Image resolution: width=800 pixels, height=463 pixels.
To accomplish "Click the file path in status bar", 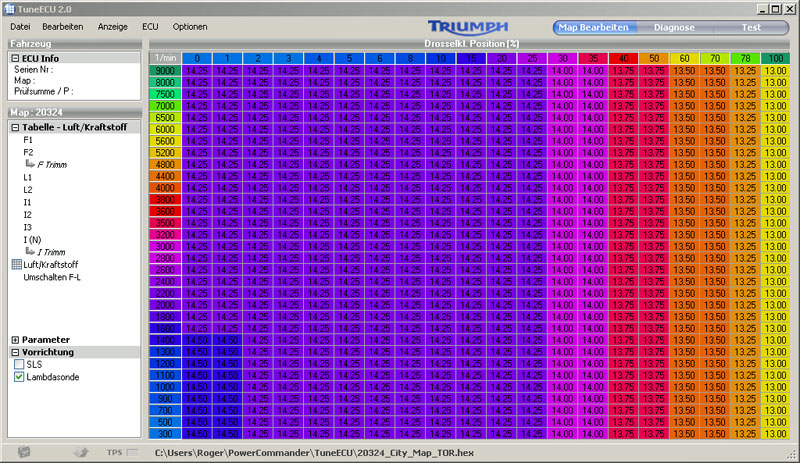I will pyautogui.click(x=314, y=453).
